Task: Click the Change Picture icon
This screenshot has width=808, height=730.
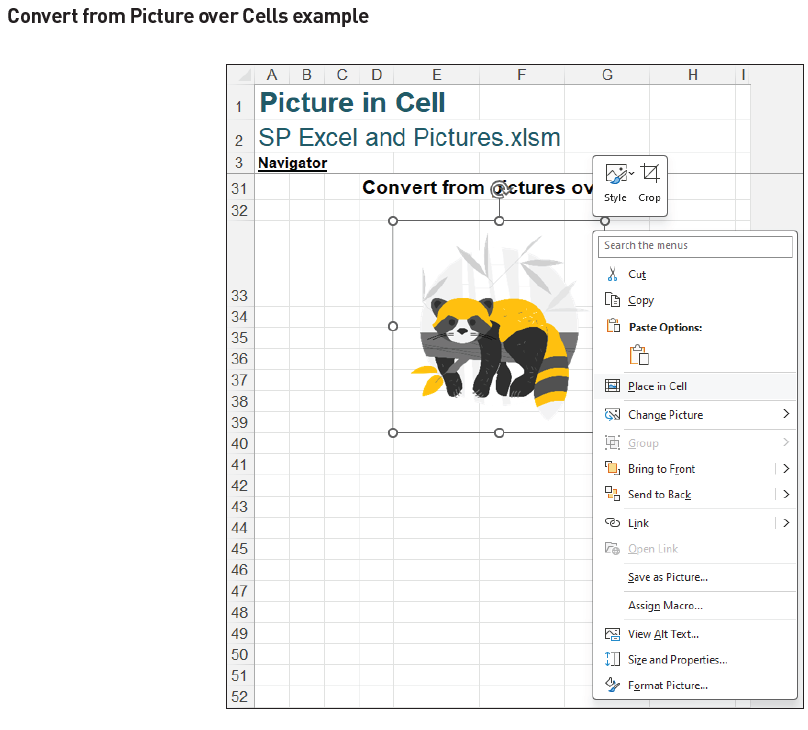Action: [612, 414]
